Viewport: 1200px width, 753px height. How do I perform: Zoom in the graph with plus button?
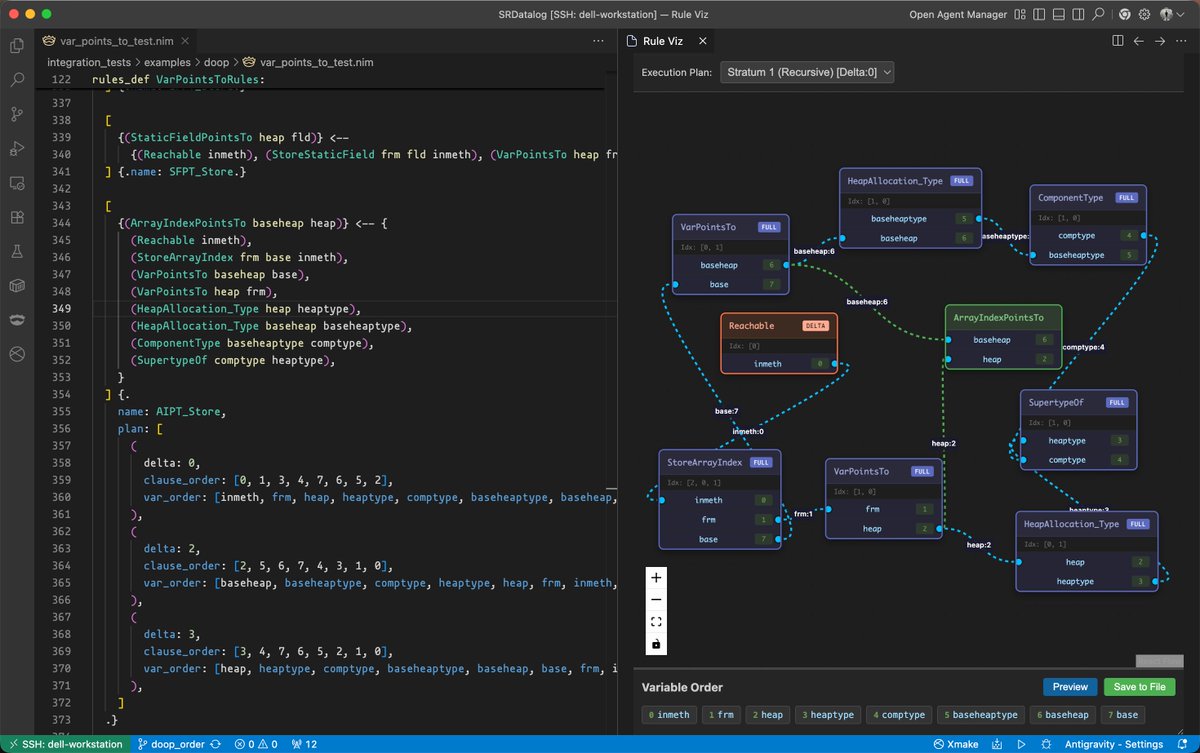656,578
